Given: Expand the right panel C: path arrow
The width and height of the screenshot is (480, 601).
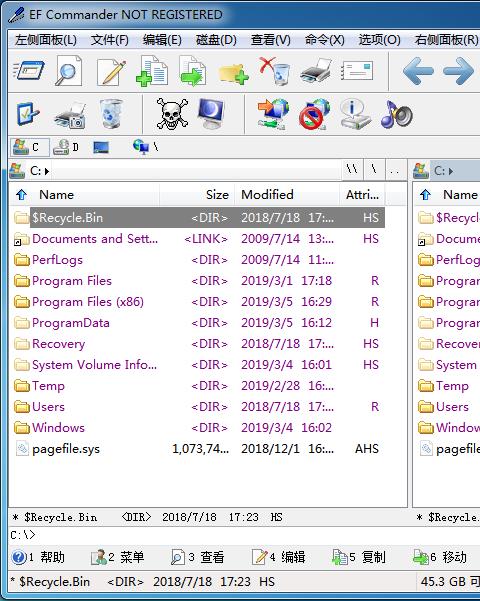Looking at the screenshot, I should (451, 171).
